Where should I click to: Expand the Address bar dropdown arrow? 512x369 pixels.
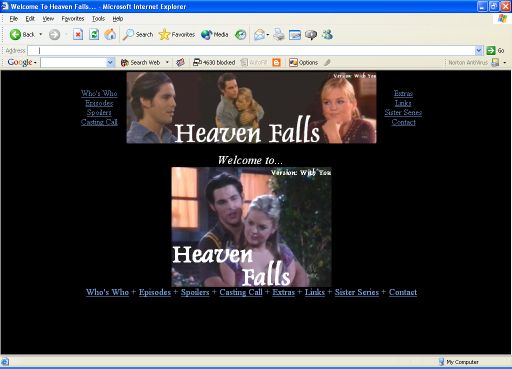click(479, 50)
